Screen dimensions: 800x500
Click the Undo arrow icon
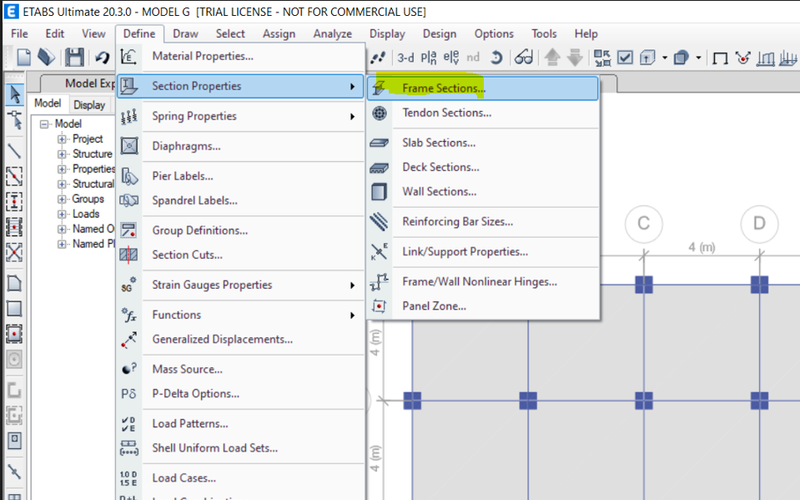(103, 58)
